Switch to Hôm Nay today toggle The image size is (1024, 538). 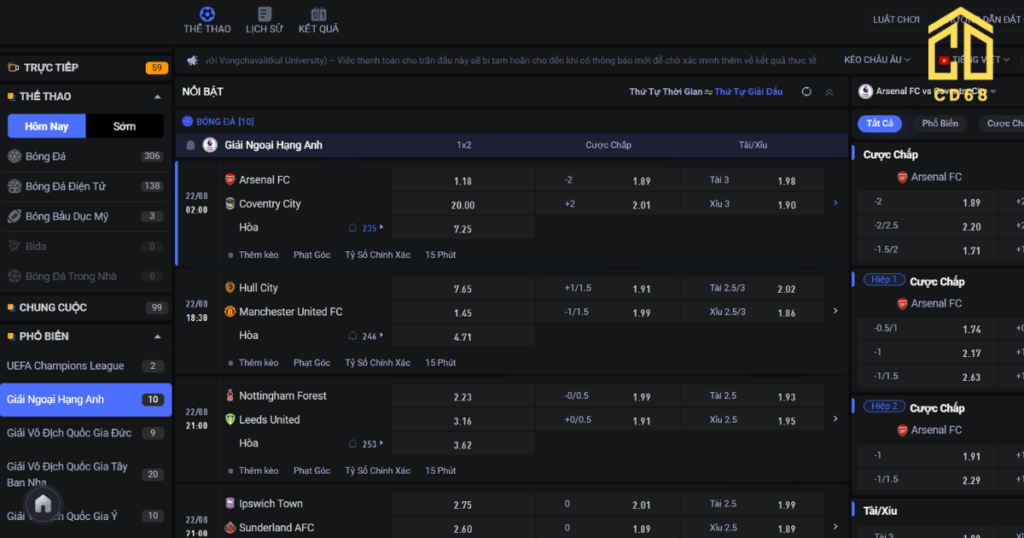[x=46, y=126]
